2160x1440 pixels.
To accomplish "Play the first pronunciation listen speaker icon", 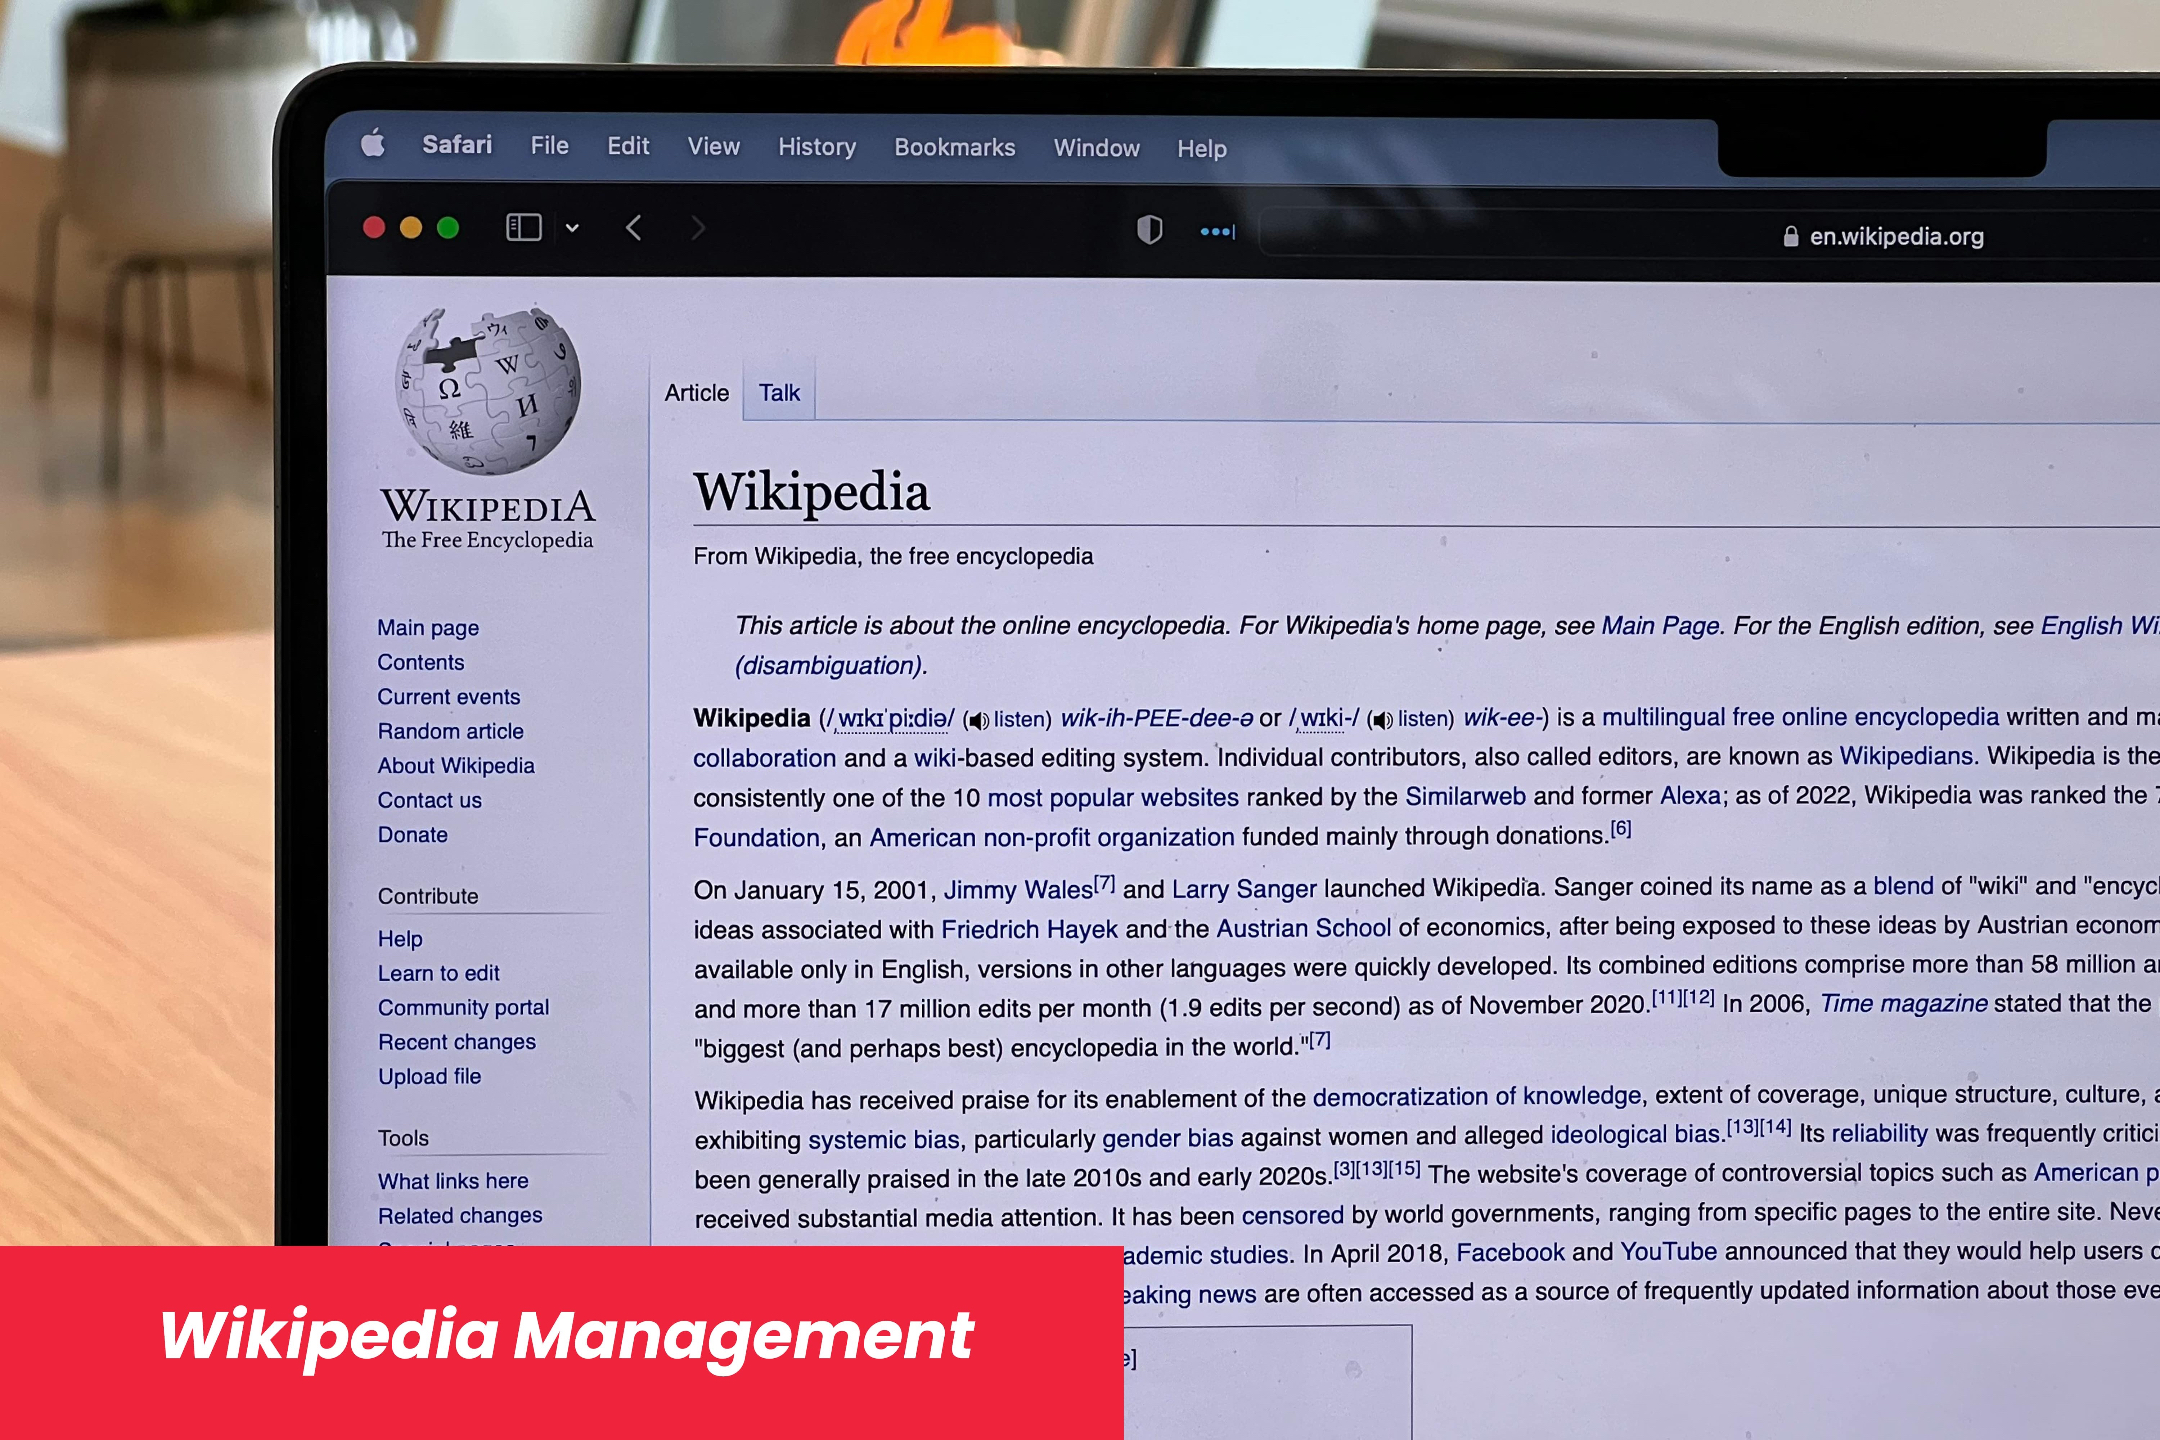I will (x=978, y=720).
